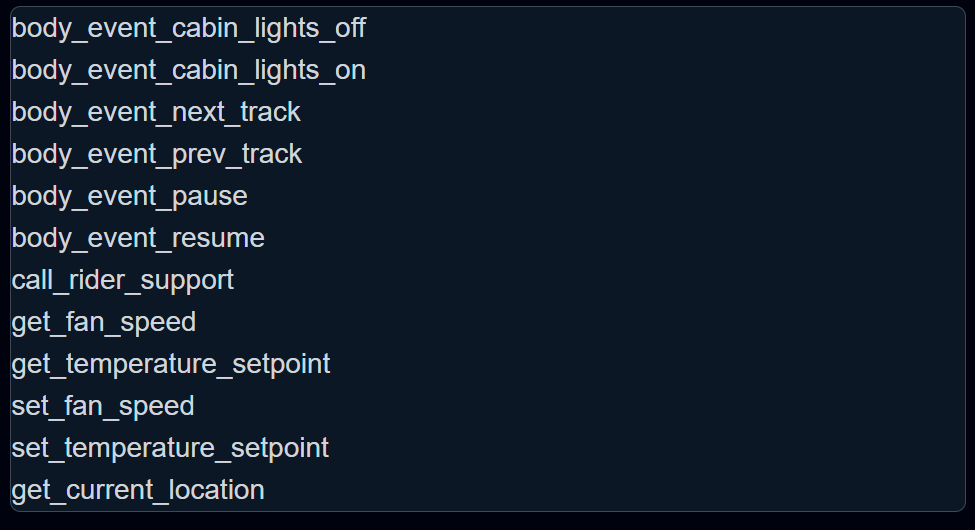Click the set_temperature_setpoint entry

170,448
